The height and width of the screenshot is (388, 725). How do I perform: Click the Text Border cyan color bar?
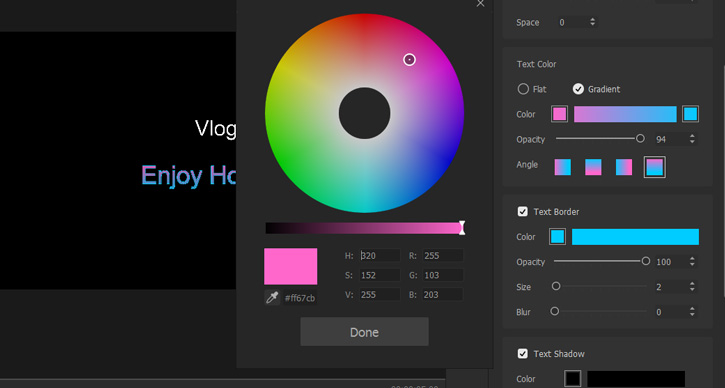click(x=635, y=237)
